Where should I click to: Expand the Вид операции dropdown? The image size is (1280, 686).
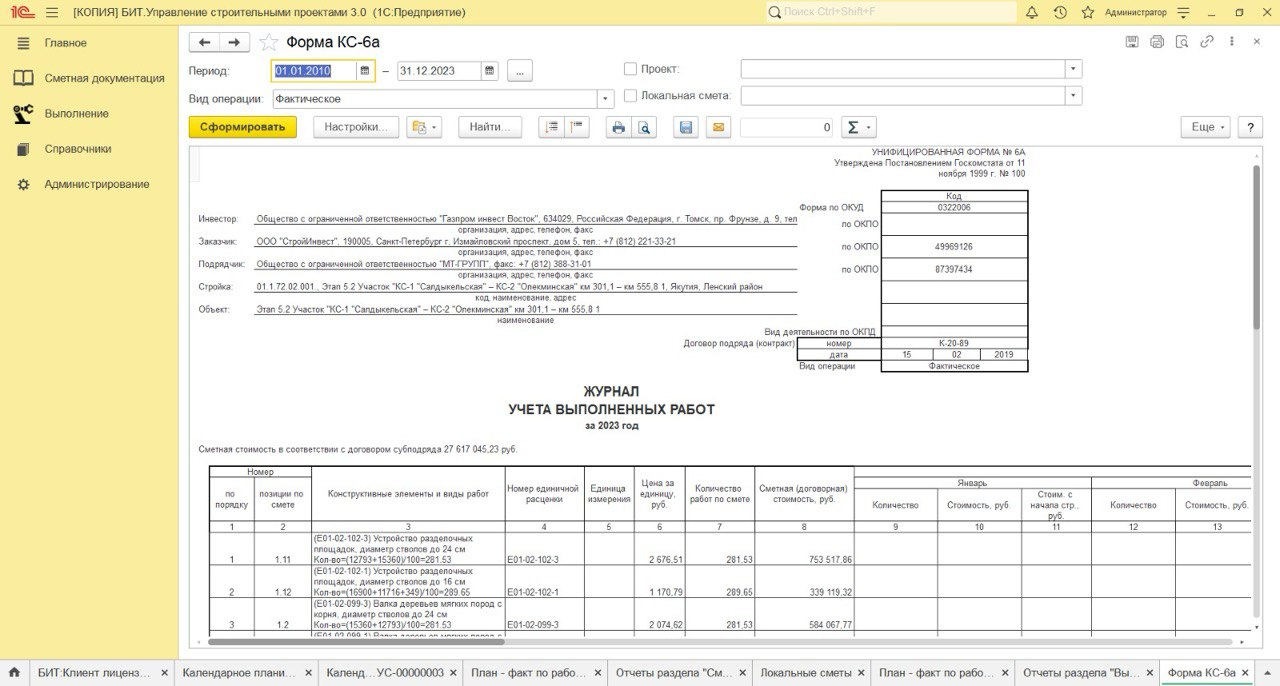tap(605, 99)
